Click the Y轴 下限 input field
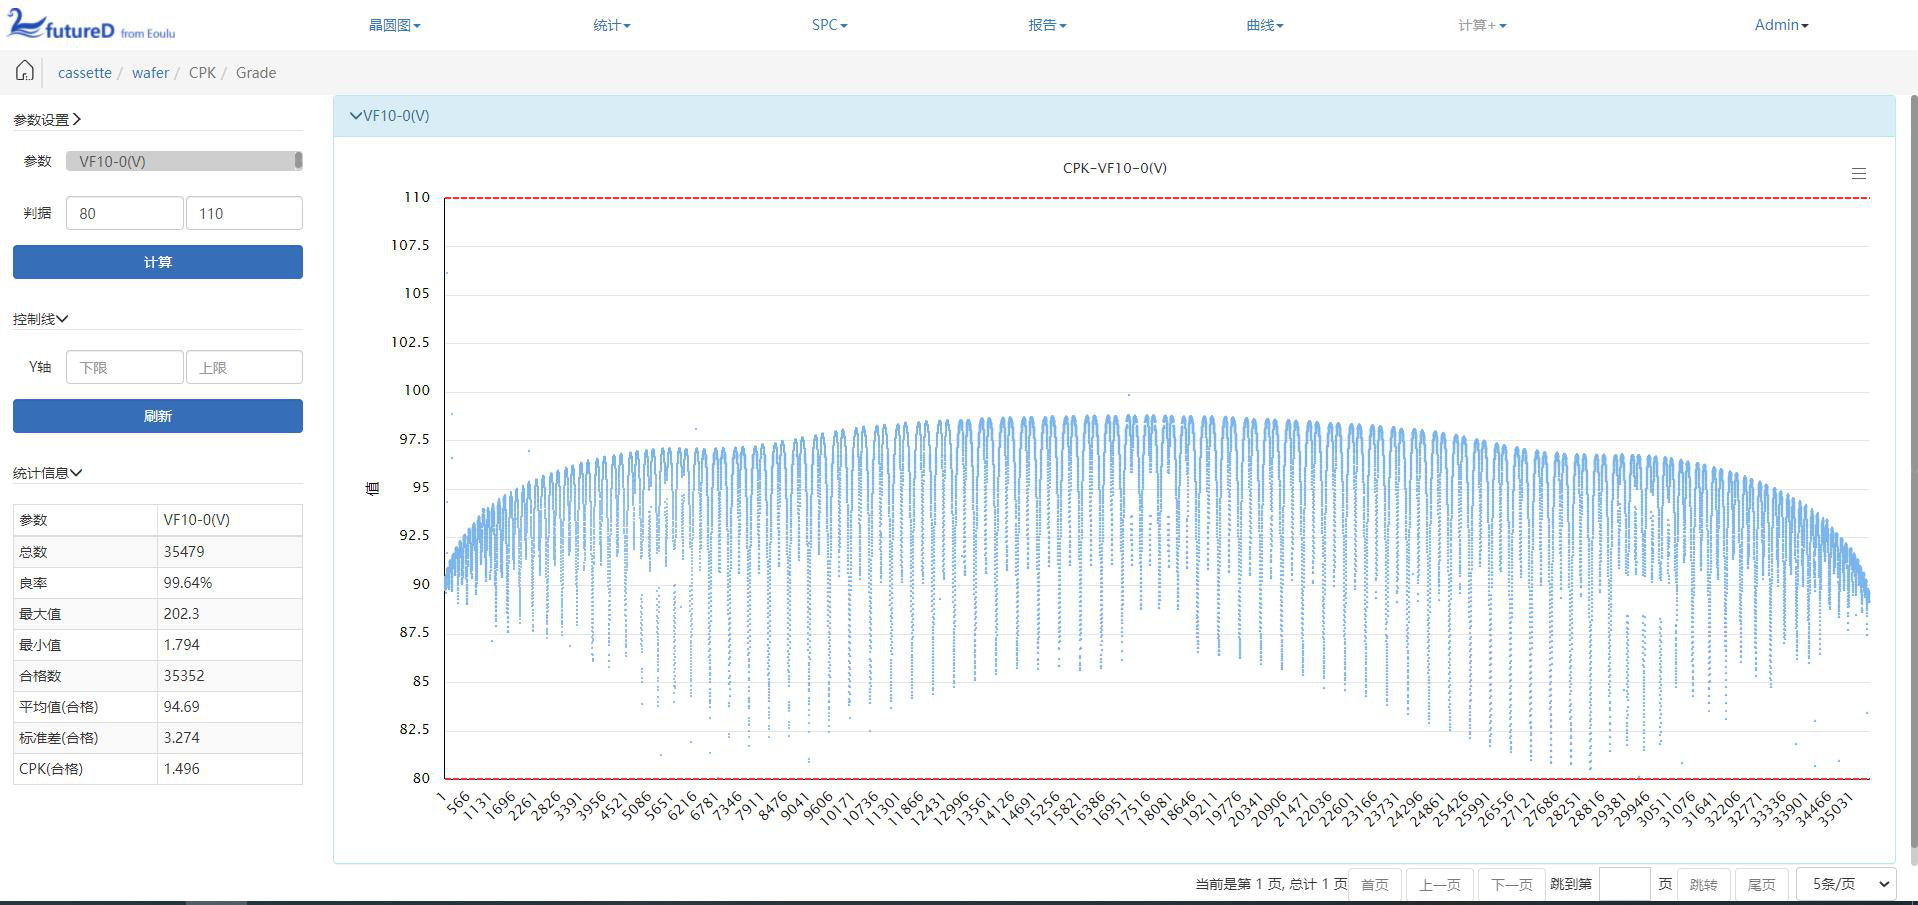 (125, 367)
